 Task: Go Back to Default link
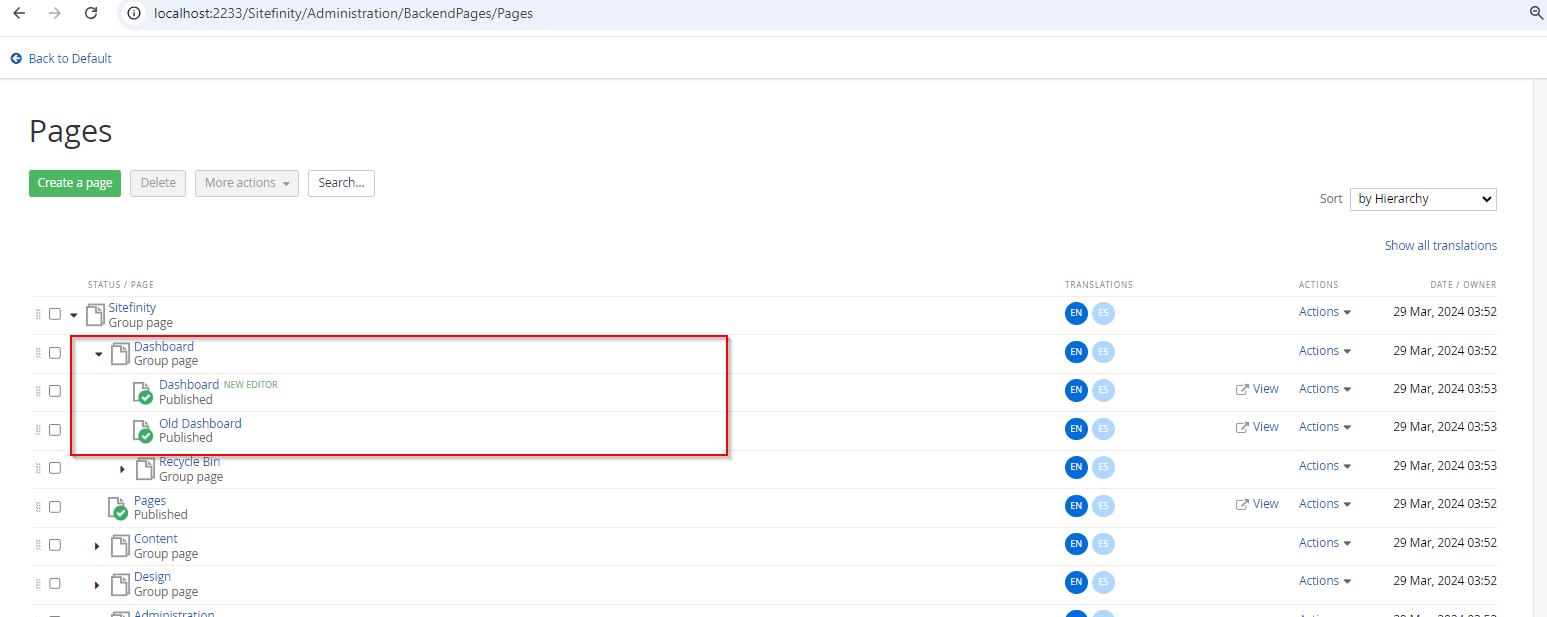[61, 59]
